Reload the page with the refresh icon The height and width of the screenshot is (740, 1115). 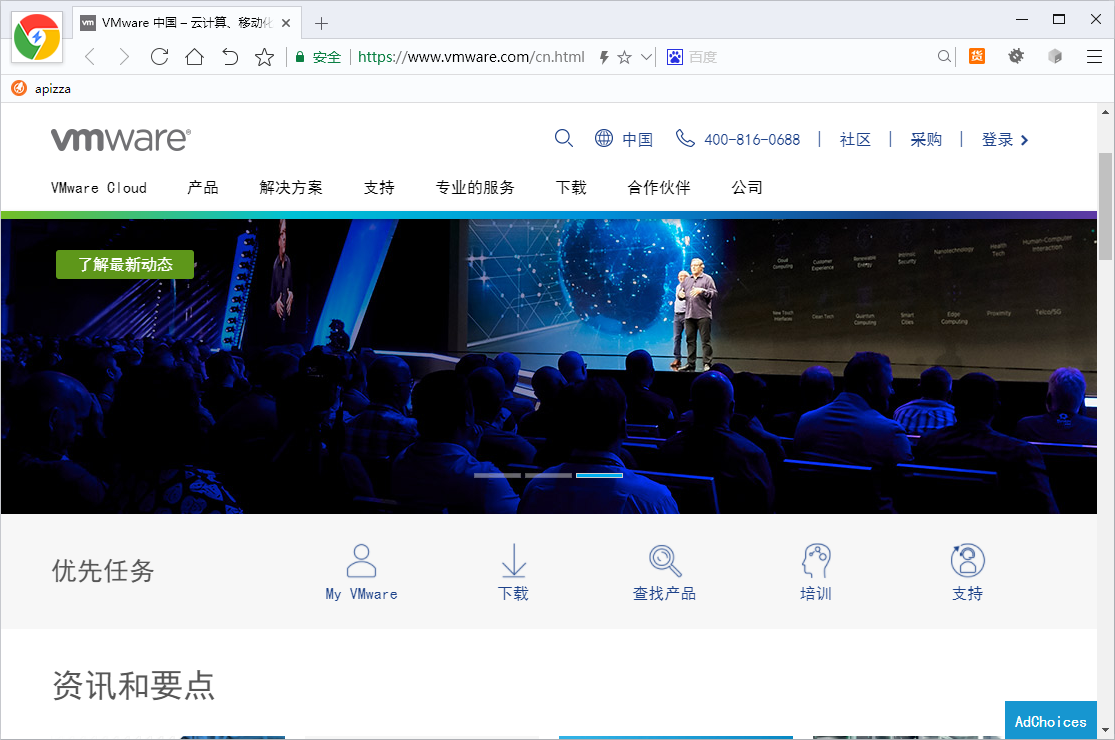click(159, 57)
